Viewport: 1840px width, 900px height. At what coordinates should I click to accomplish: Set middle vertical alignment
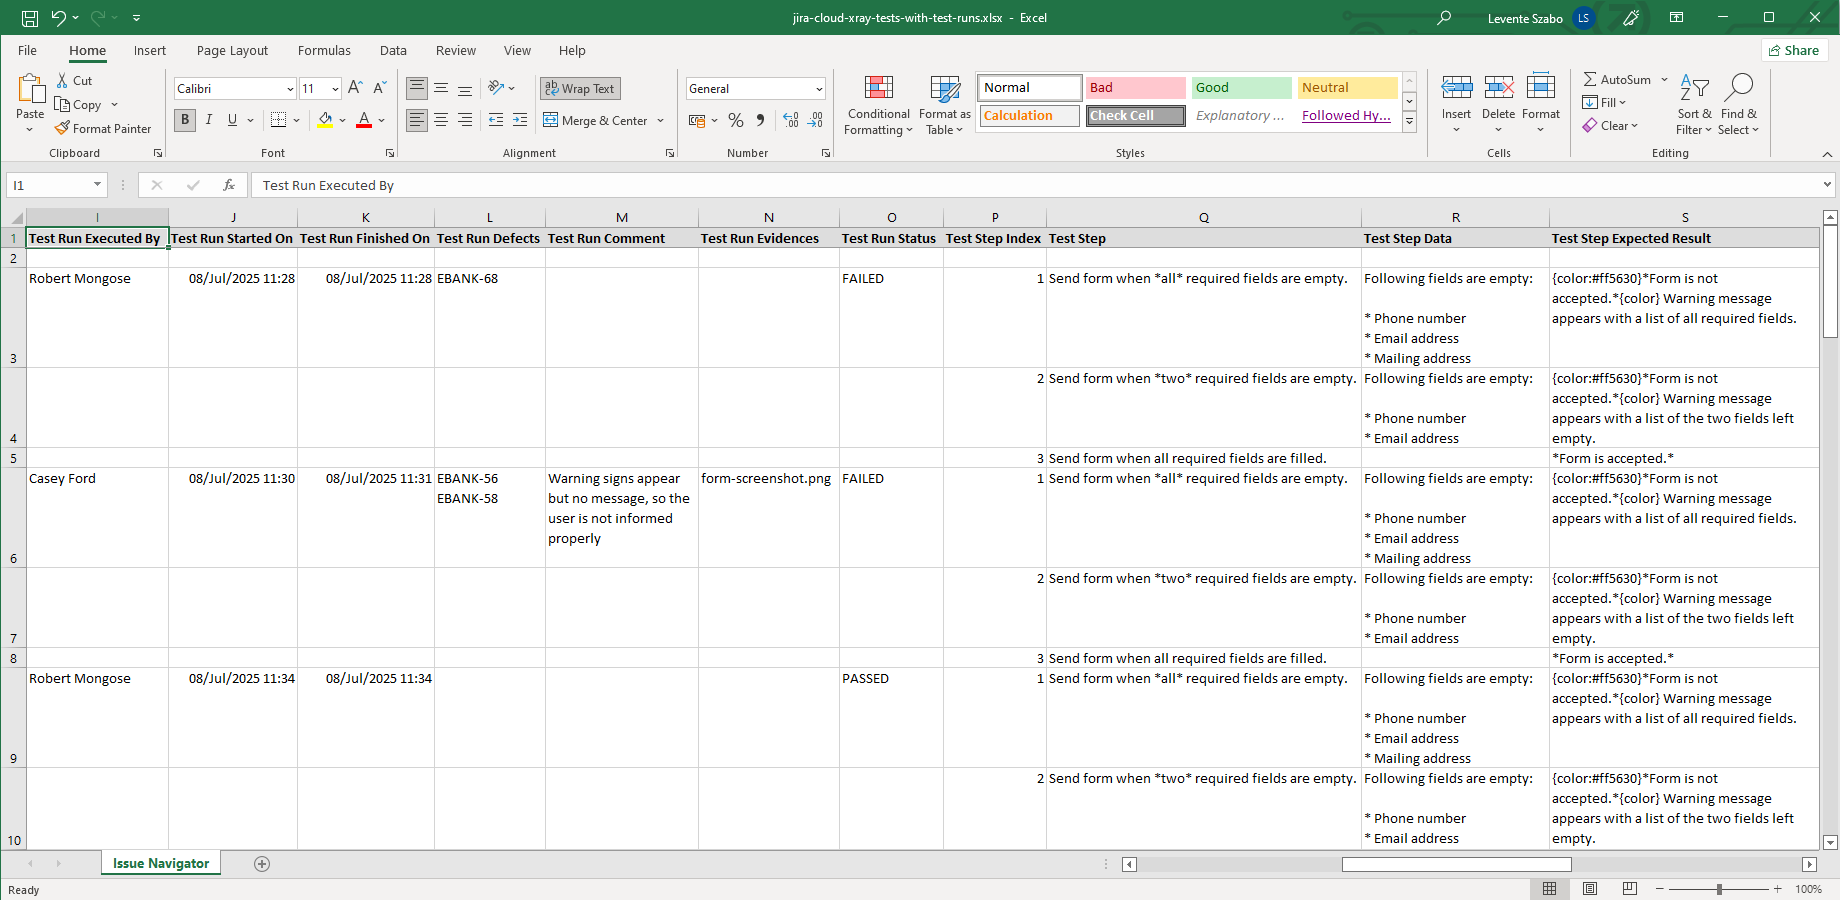pos(441,88)
